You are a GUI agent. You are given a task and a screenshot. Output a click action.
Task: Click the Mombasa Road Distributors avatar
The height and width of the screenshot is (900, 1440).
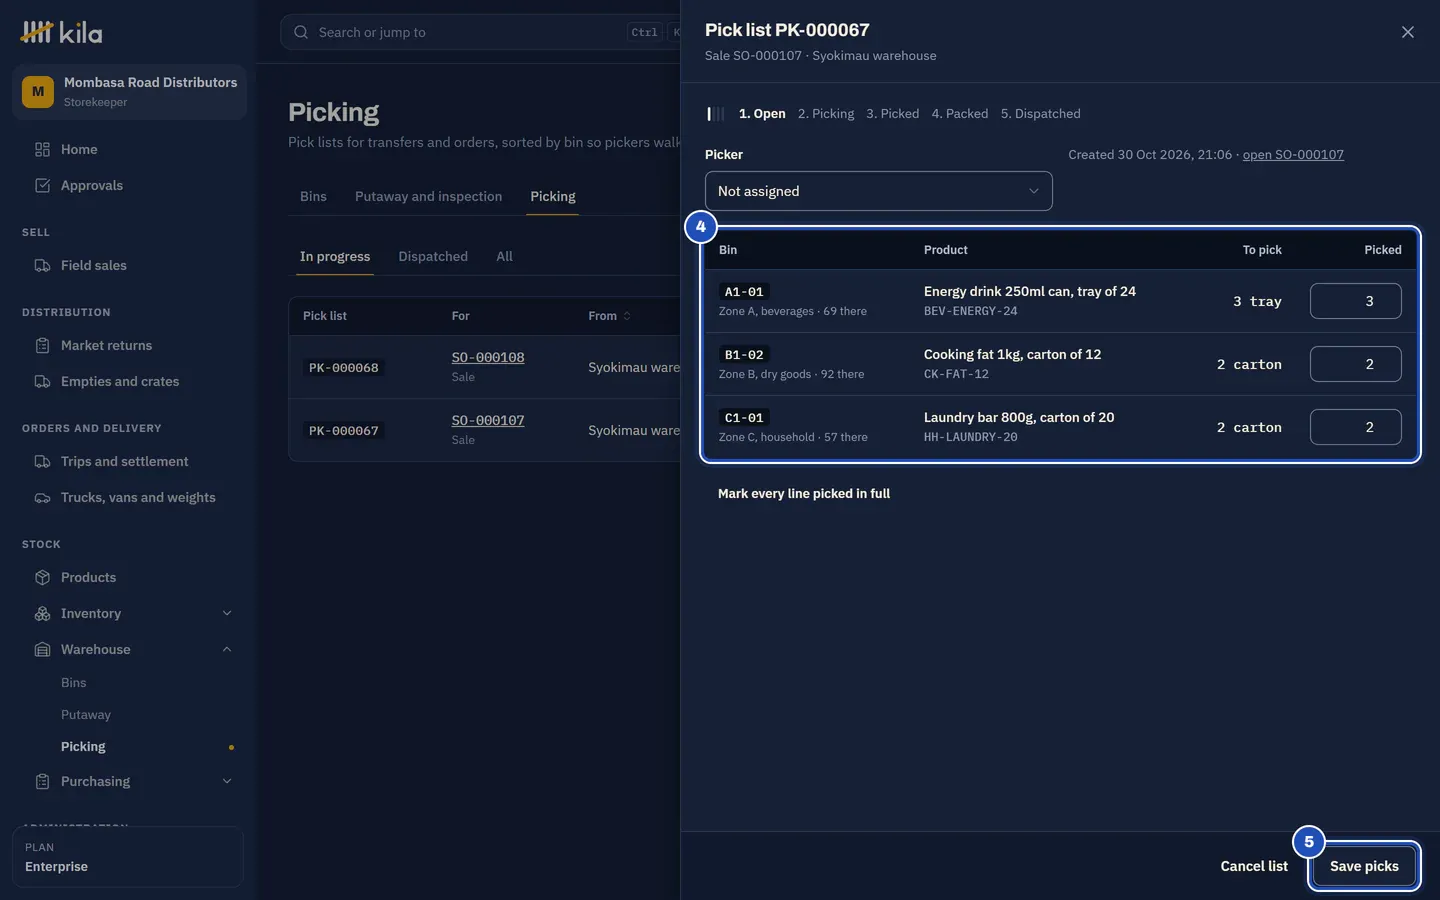pos(38,91)
